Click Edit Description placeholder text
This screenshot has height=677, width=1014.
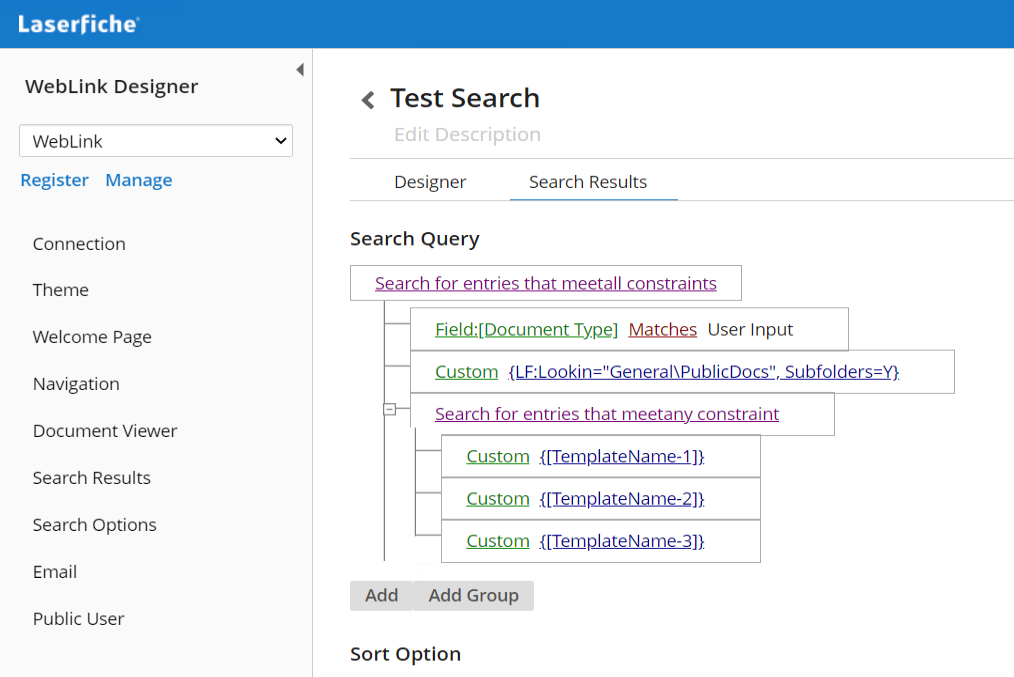[x=468, y=134]
